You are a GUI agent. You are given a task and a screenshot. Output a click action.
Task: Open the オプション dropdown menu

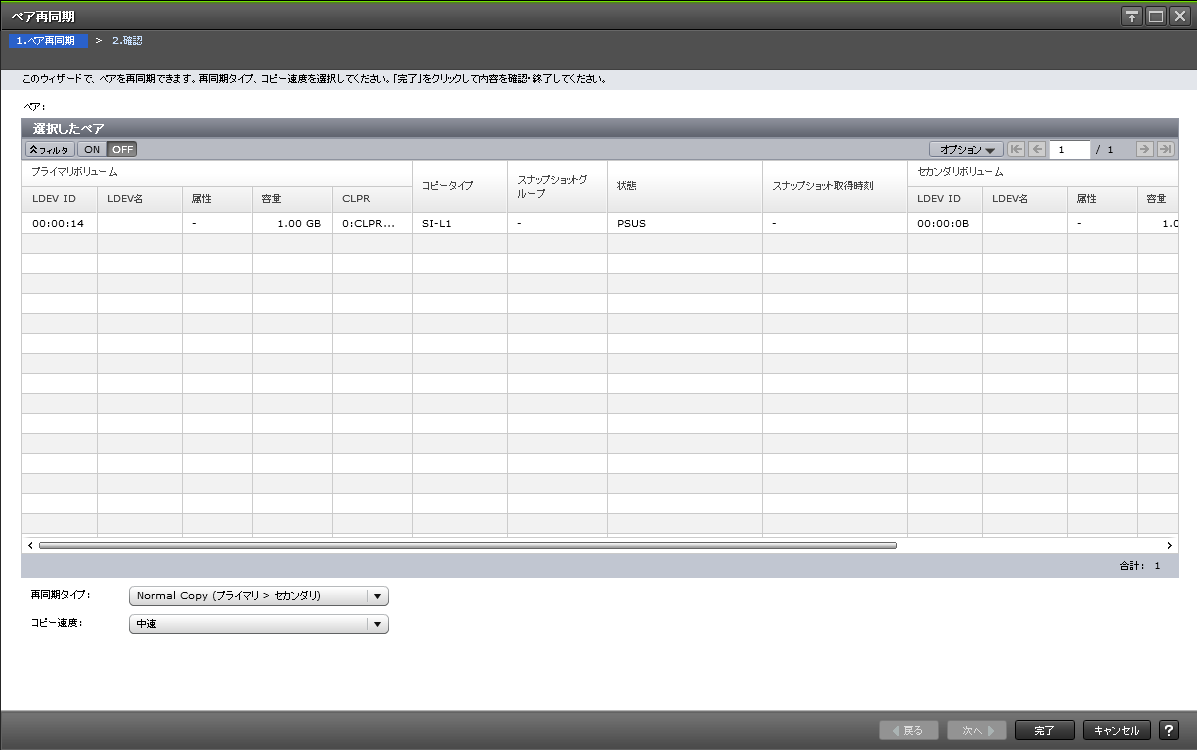(966, 150)
